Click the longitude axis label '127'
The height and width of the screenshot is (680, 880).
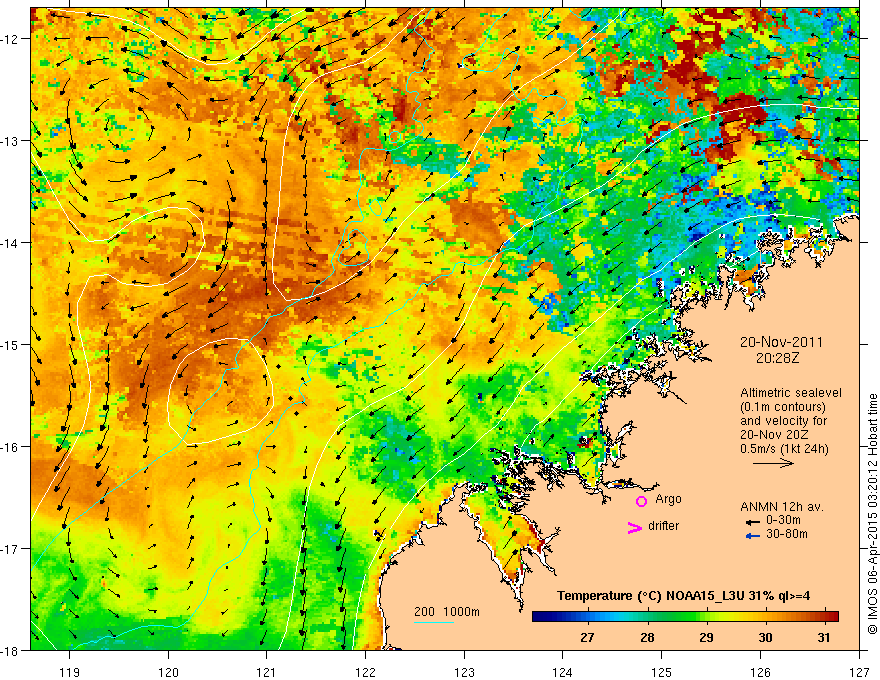click(859, 672)
